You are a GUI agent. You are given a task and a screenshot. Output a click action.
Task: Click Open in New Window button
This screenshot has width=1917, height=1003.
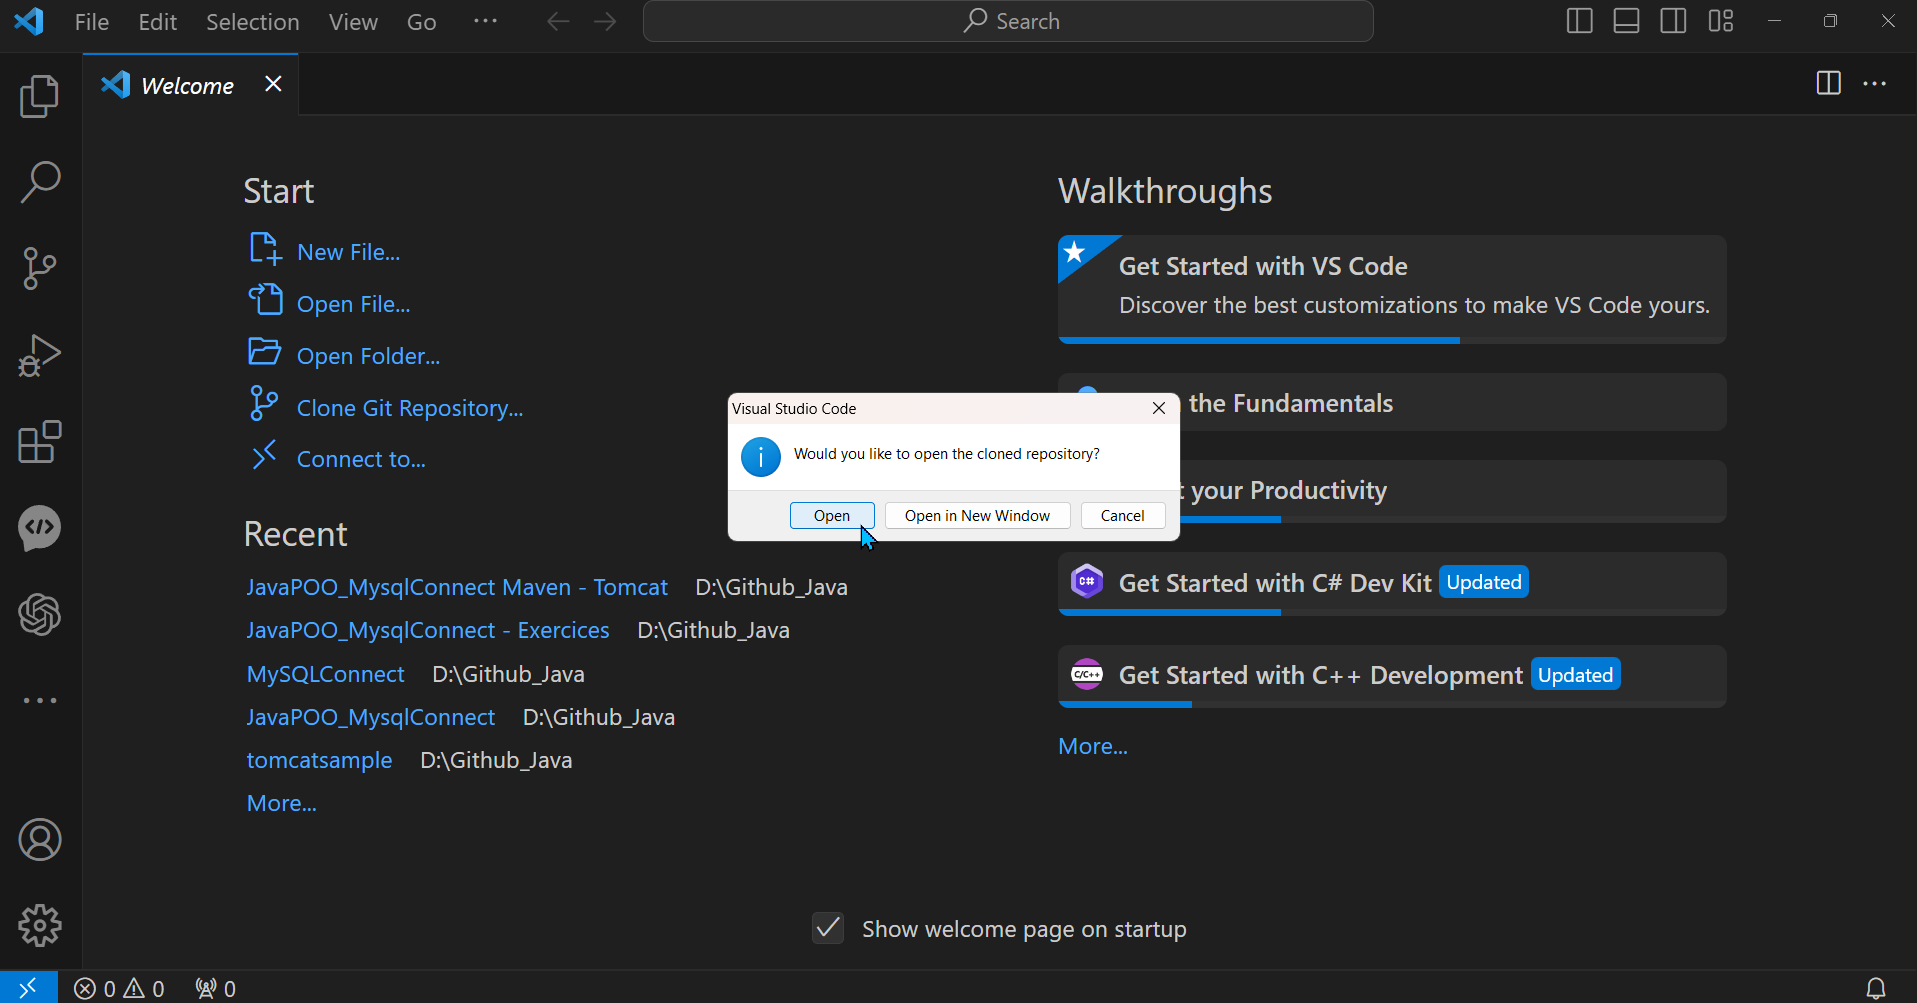(x=977, y=516)
